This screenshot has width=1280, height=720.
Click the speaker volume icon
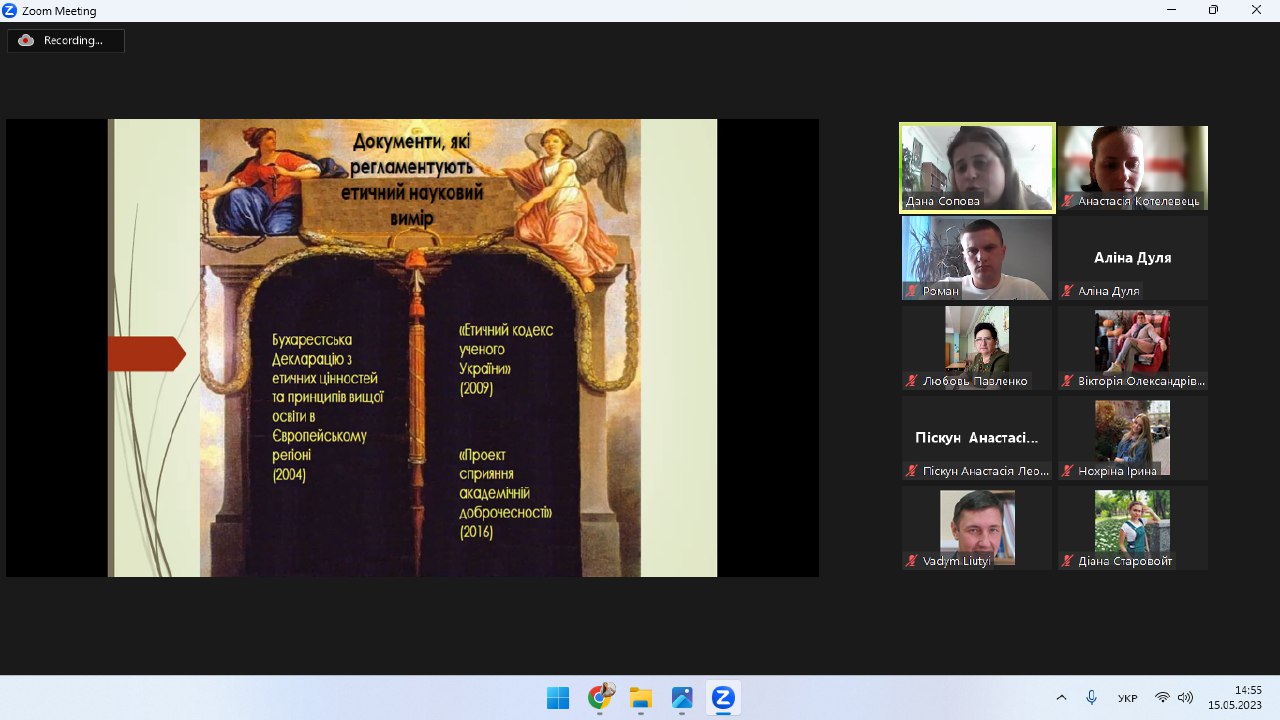(1186, 698)
